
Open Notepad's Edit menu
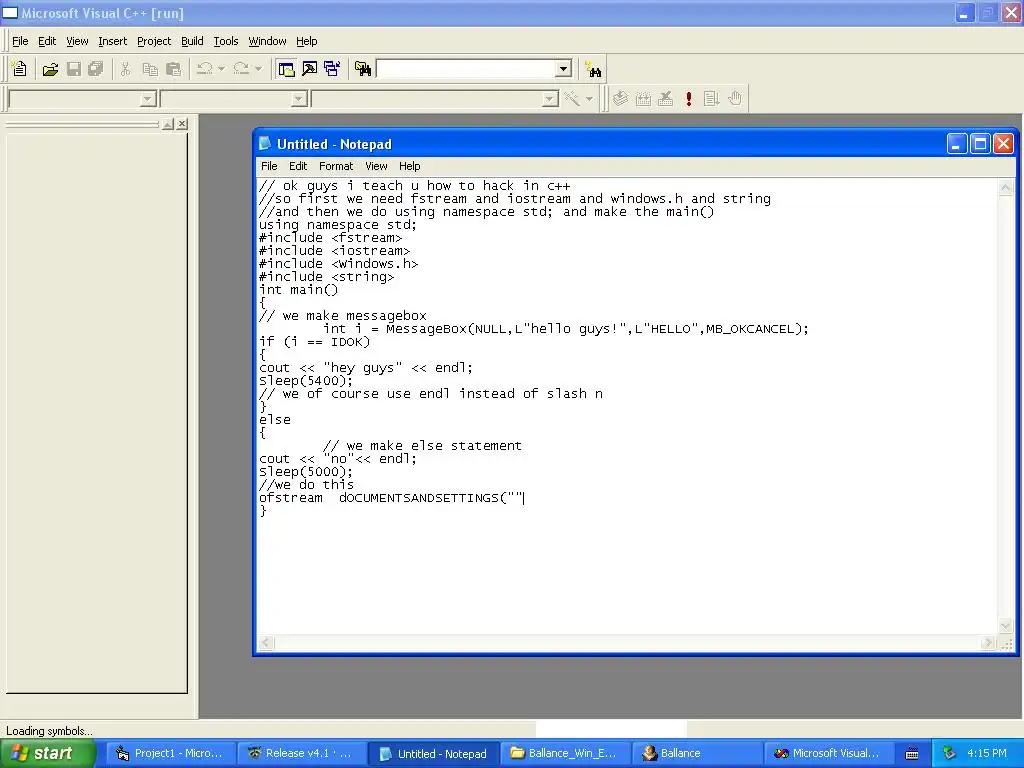click(298, 166)
